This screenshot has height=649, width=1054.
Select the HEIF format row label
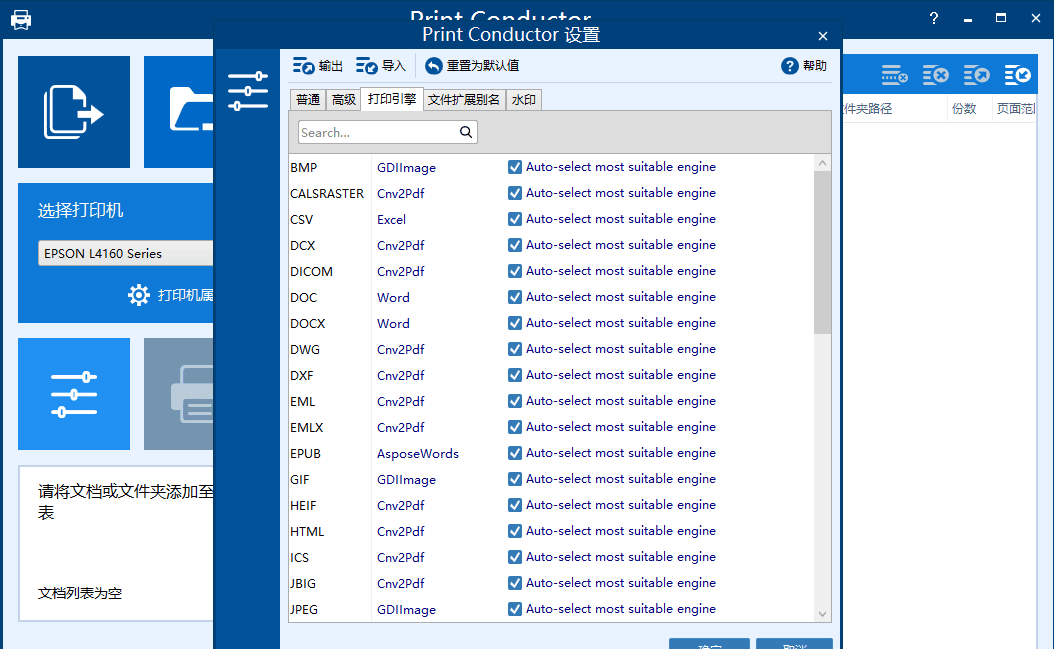pyautogui.click(x=303, y=506)
